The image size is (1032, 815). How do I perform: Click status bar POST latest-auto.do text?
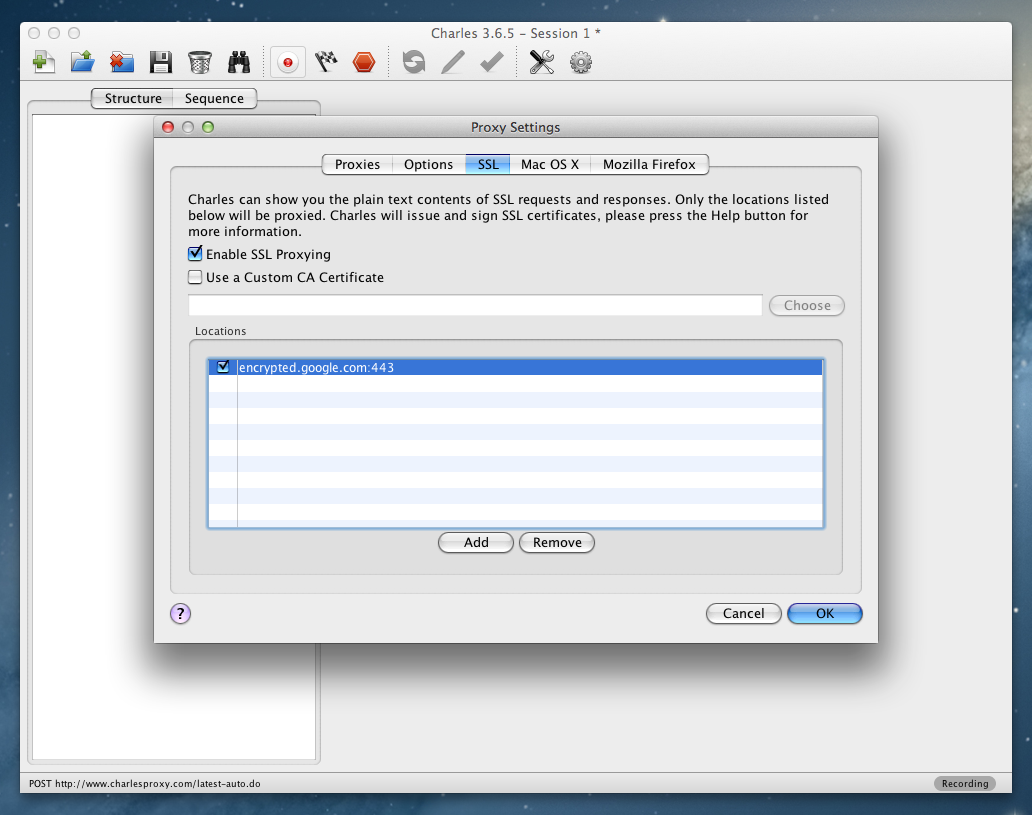pos(145,783)
